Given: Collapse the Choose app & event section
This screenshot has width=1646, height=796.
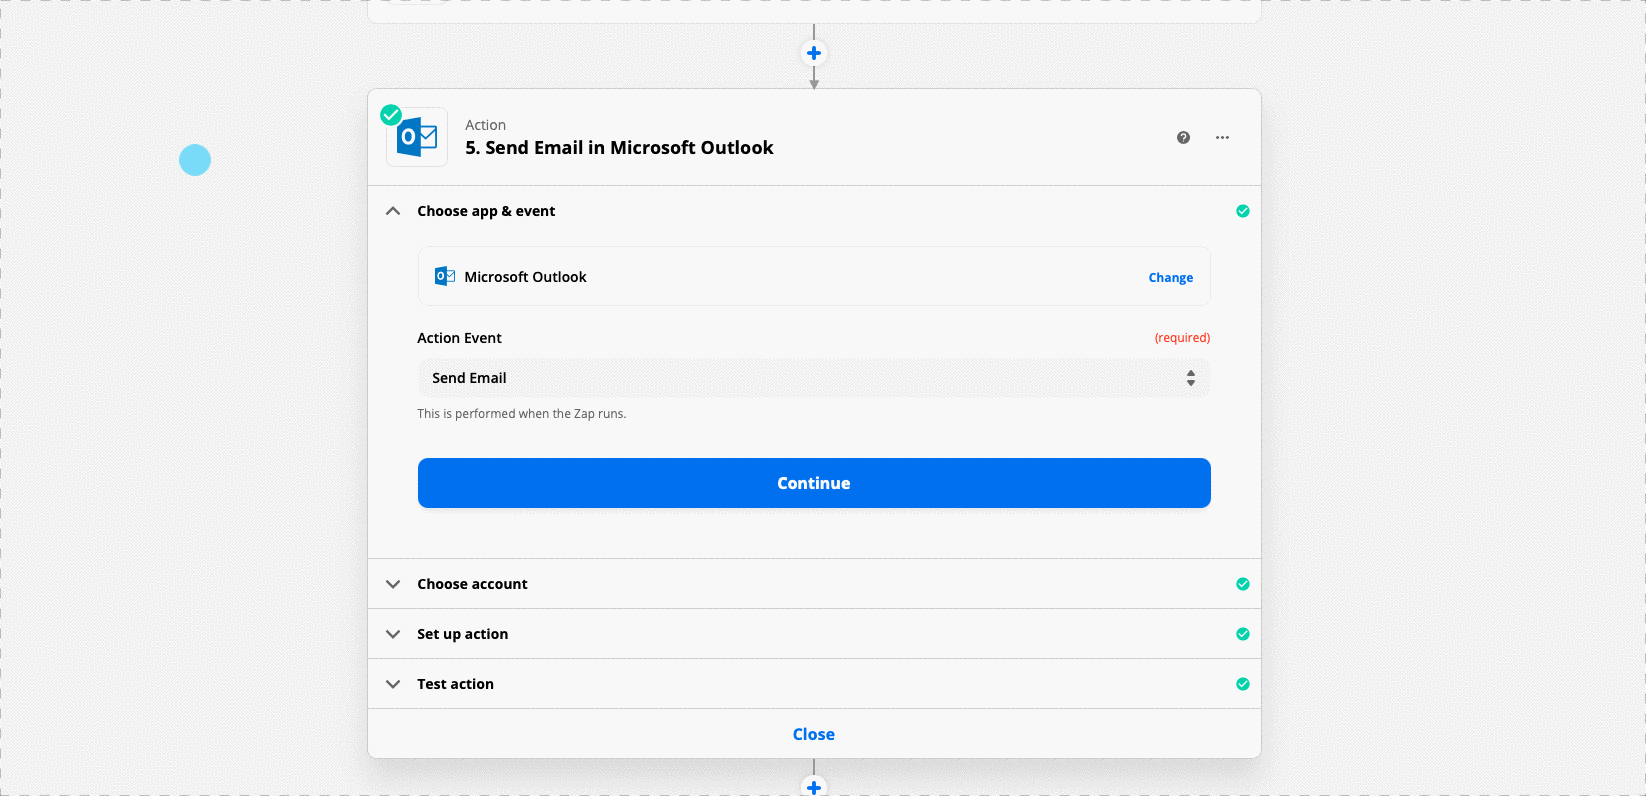Looking at the screenshot, I should click(393, 211).
